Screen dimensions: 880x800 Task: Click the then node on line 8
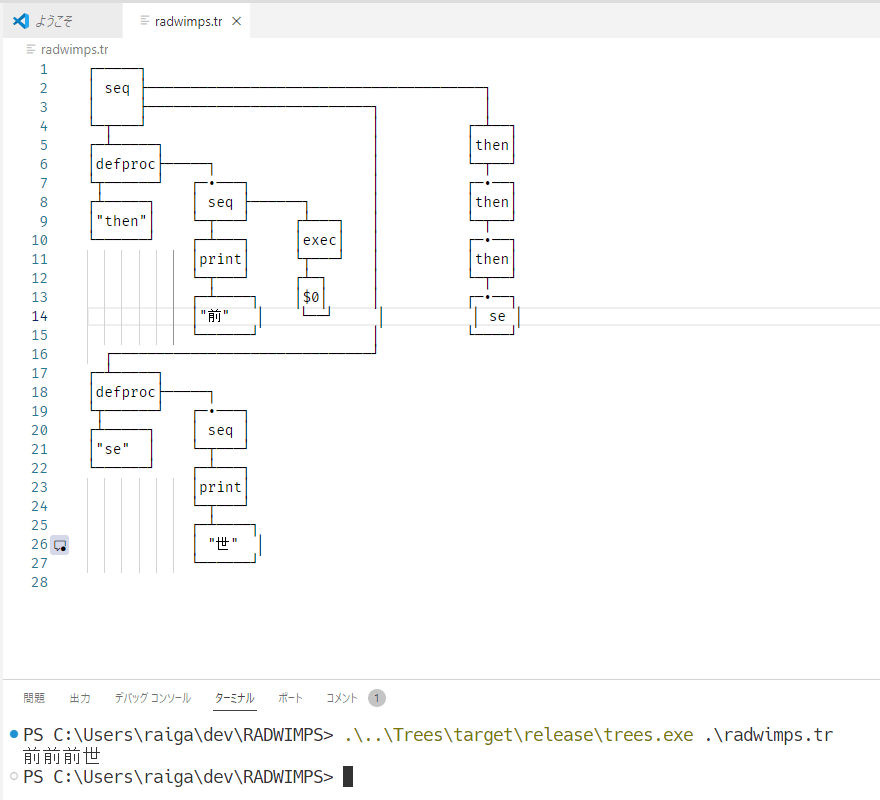(x=492, y=202)
